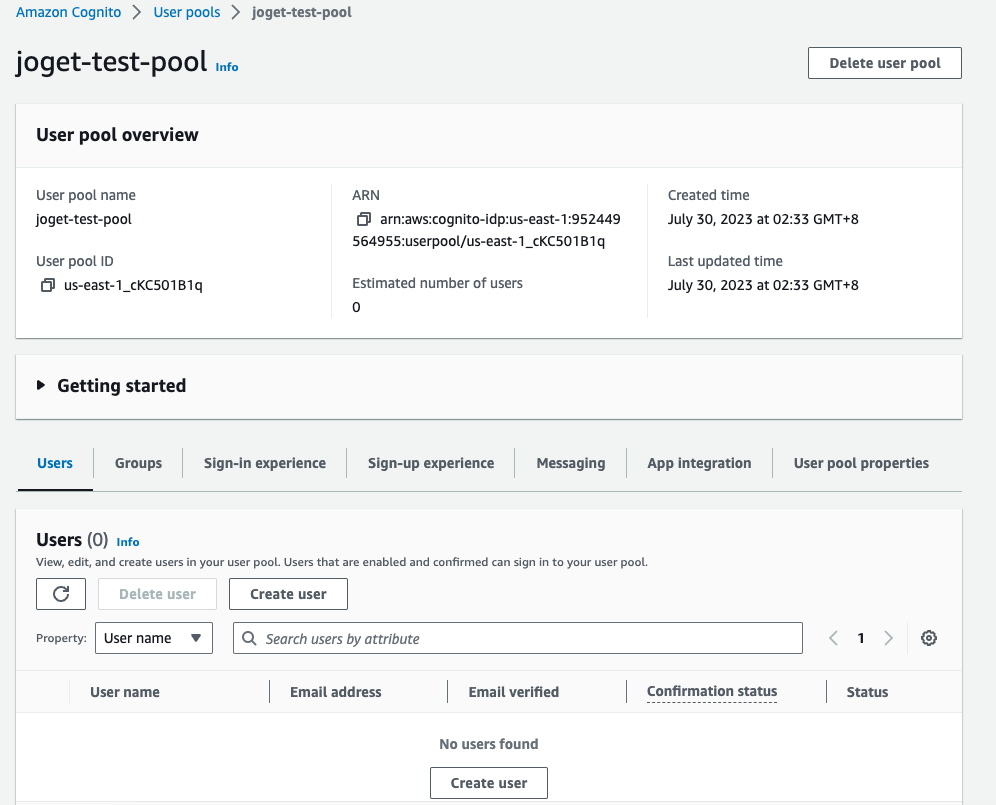Click the Confirmation status column header
996x805 pixels.
pyautogui.click(x=711, y=691)
